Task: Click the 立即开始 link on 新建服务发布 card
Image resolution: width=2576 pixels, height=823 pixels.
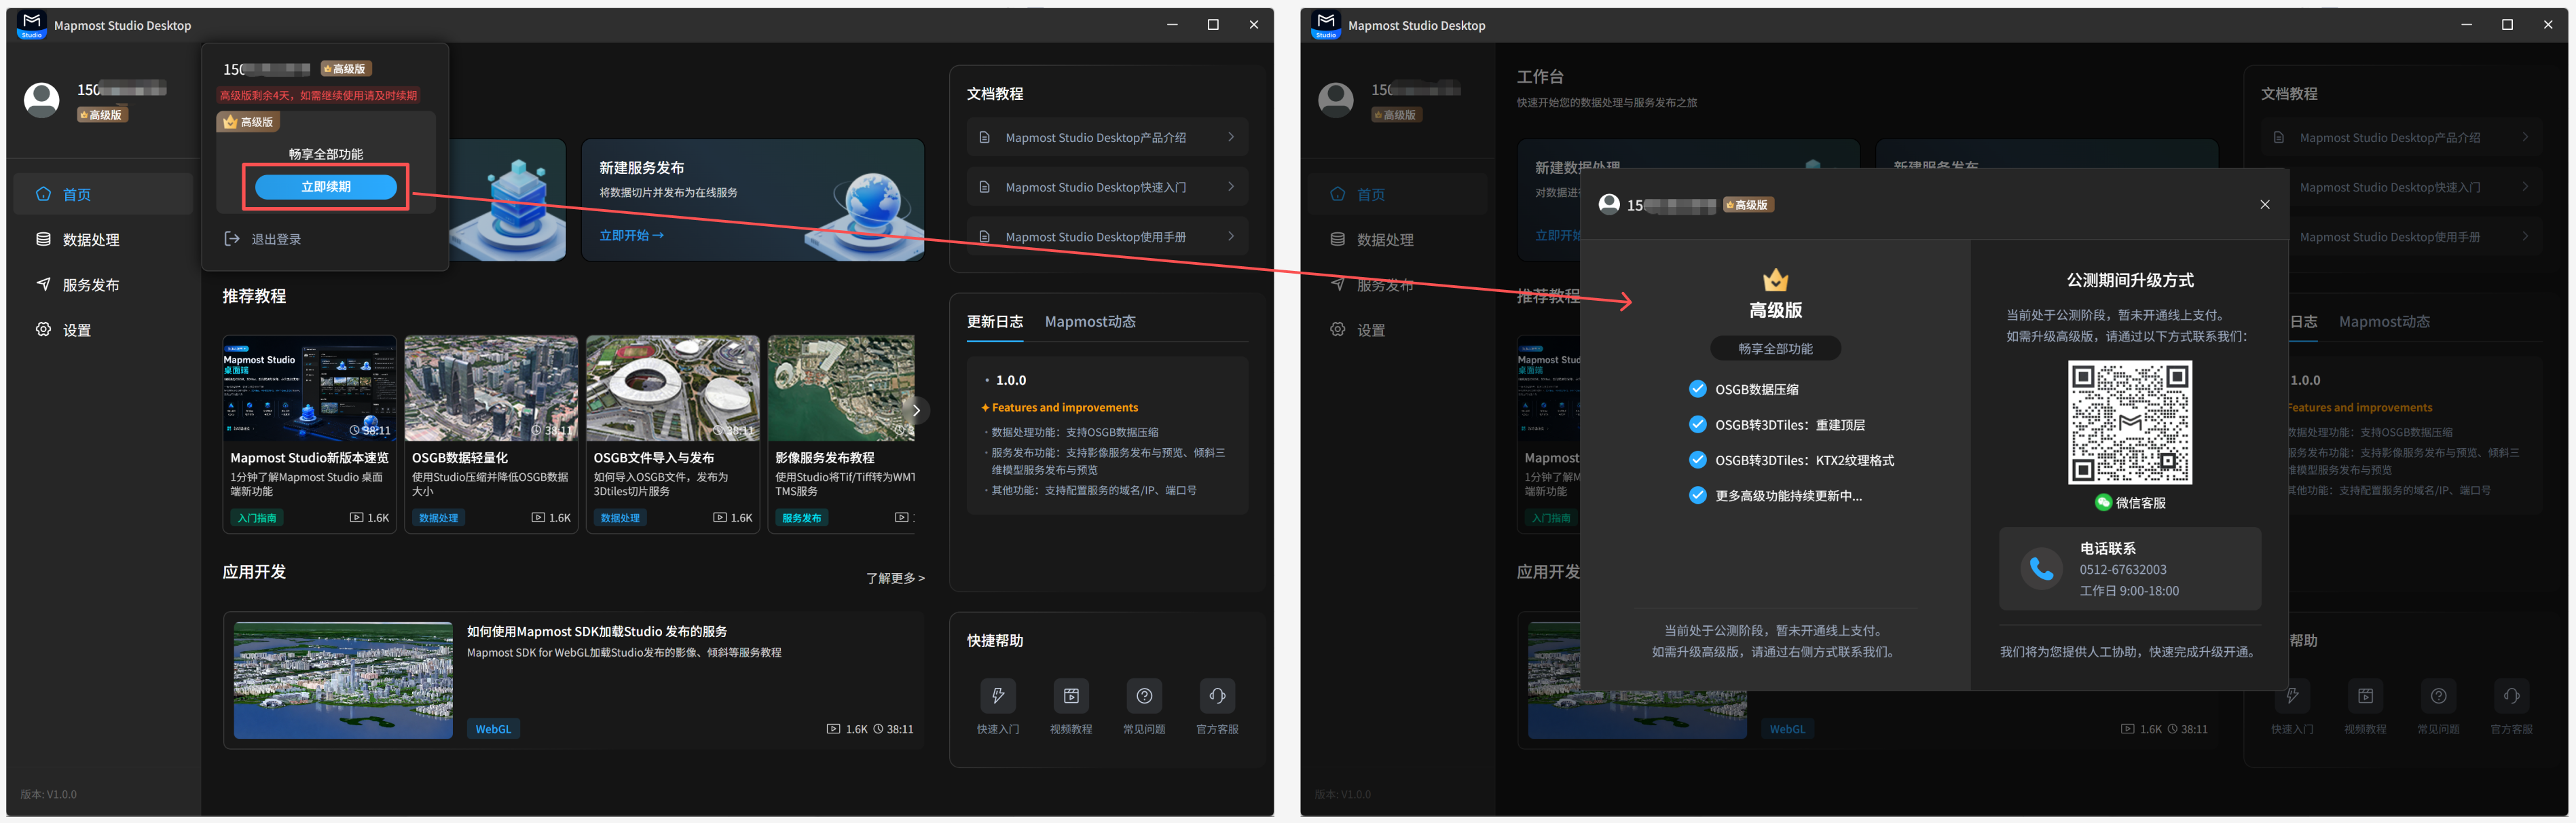Action: (631, 236)
